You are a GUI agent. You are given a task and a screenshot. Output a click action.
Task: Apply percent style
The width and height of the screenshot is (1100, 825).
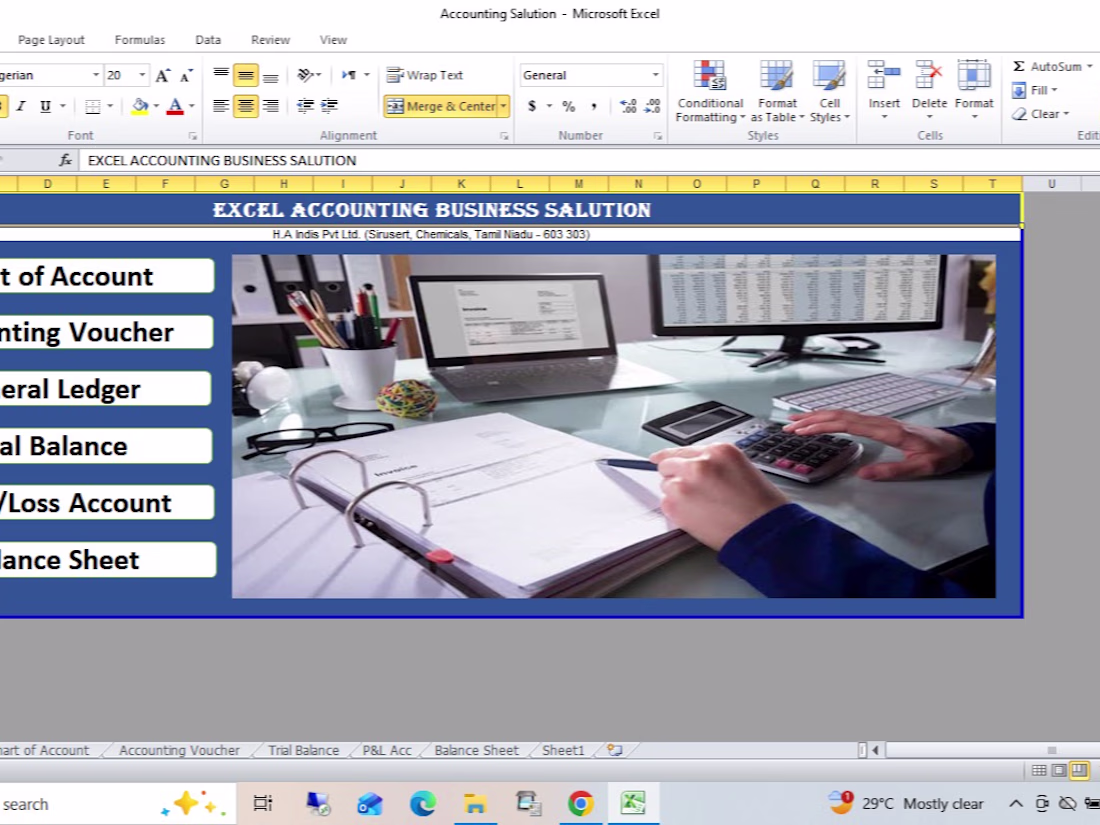[569, 106]
